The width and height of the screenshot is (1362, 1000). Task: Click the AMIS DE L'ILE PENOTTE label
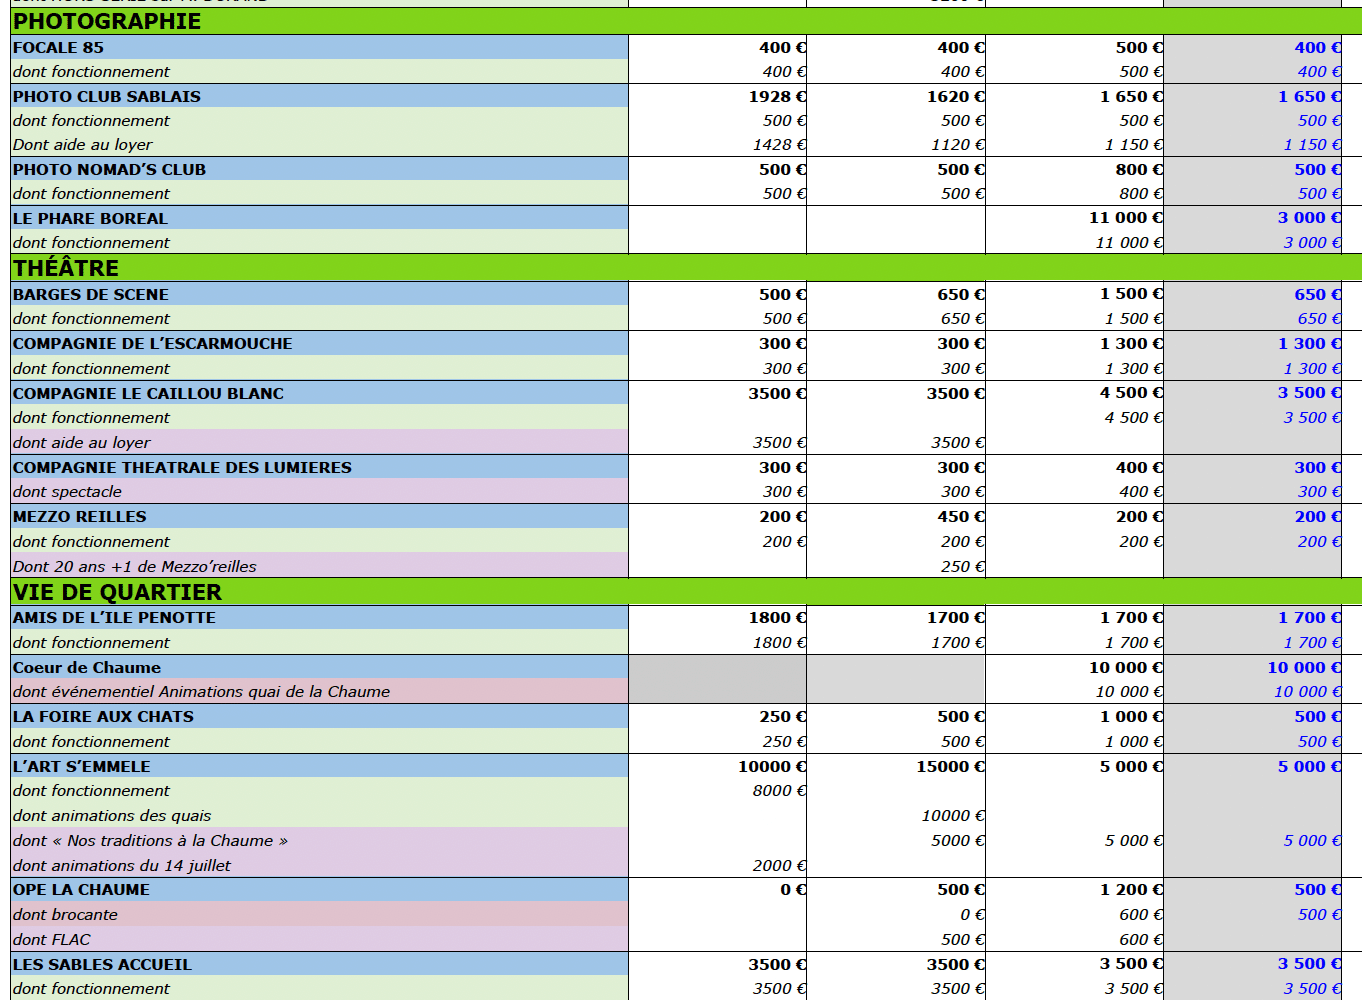114,617
